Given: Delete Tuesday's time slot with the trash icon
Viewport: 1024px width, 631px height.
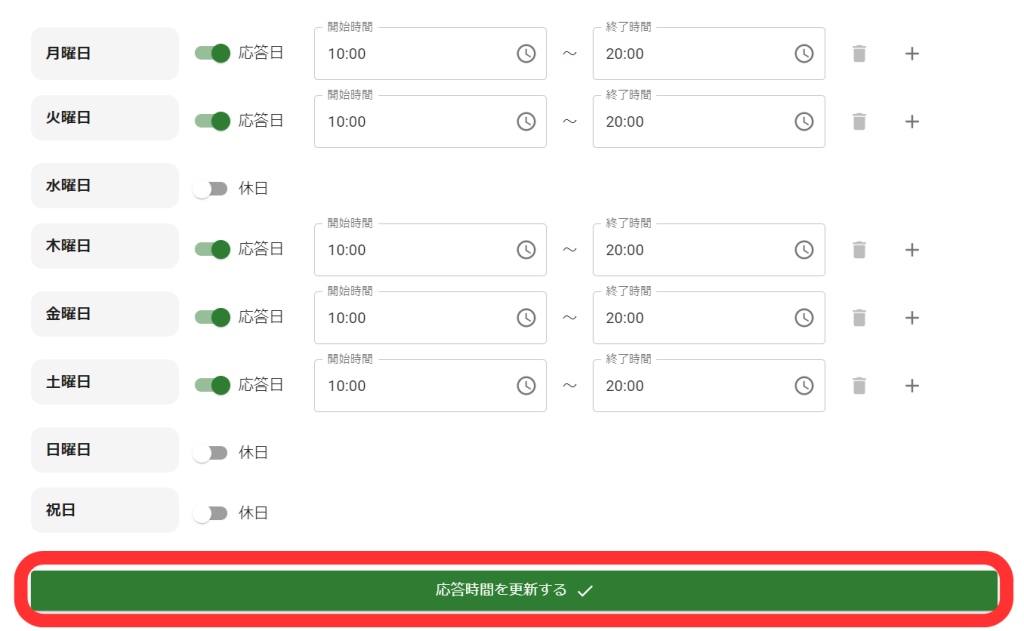Looking at the screenshot, I should click(859, 121).
